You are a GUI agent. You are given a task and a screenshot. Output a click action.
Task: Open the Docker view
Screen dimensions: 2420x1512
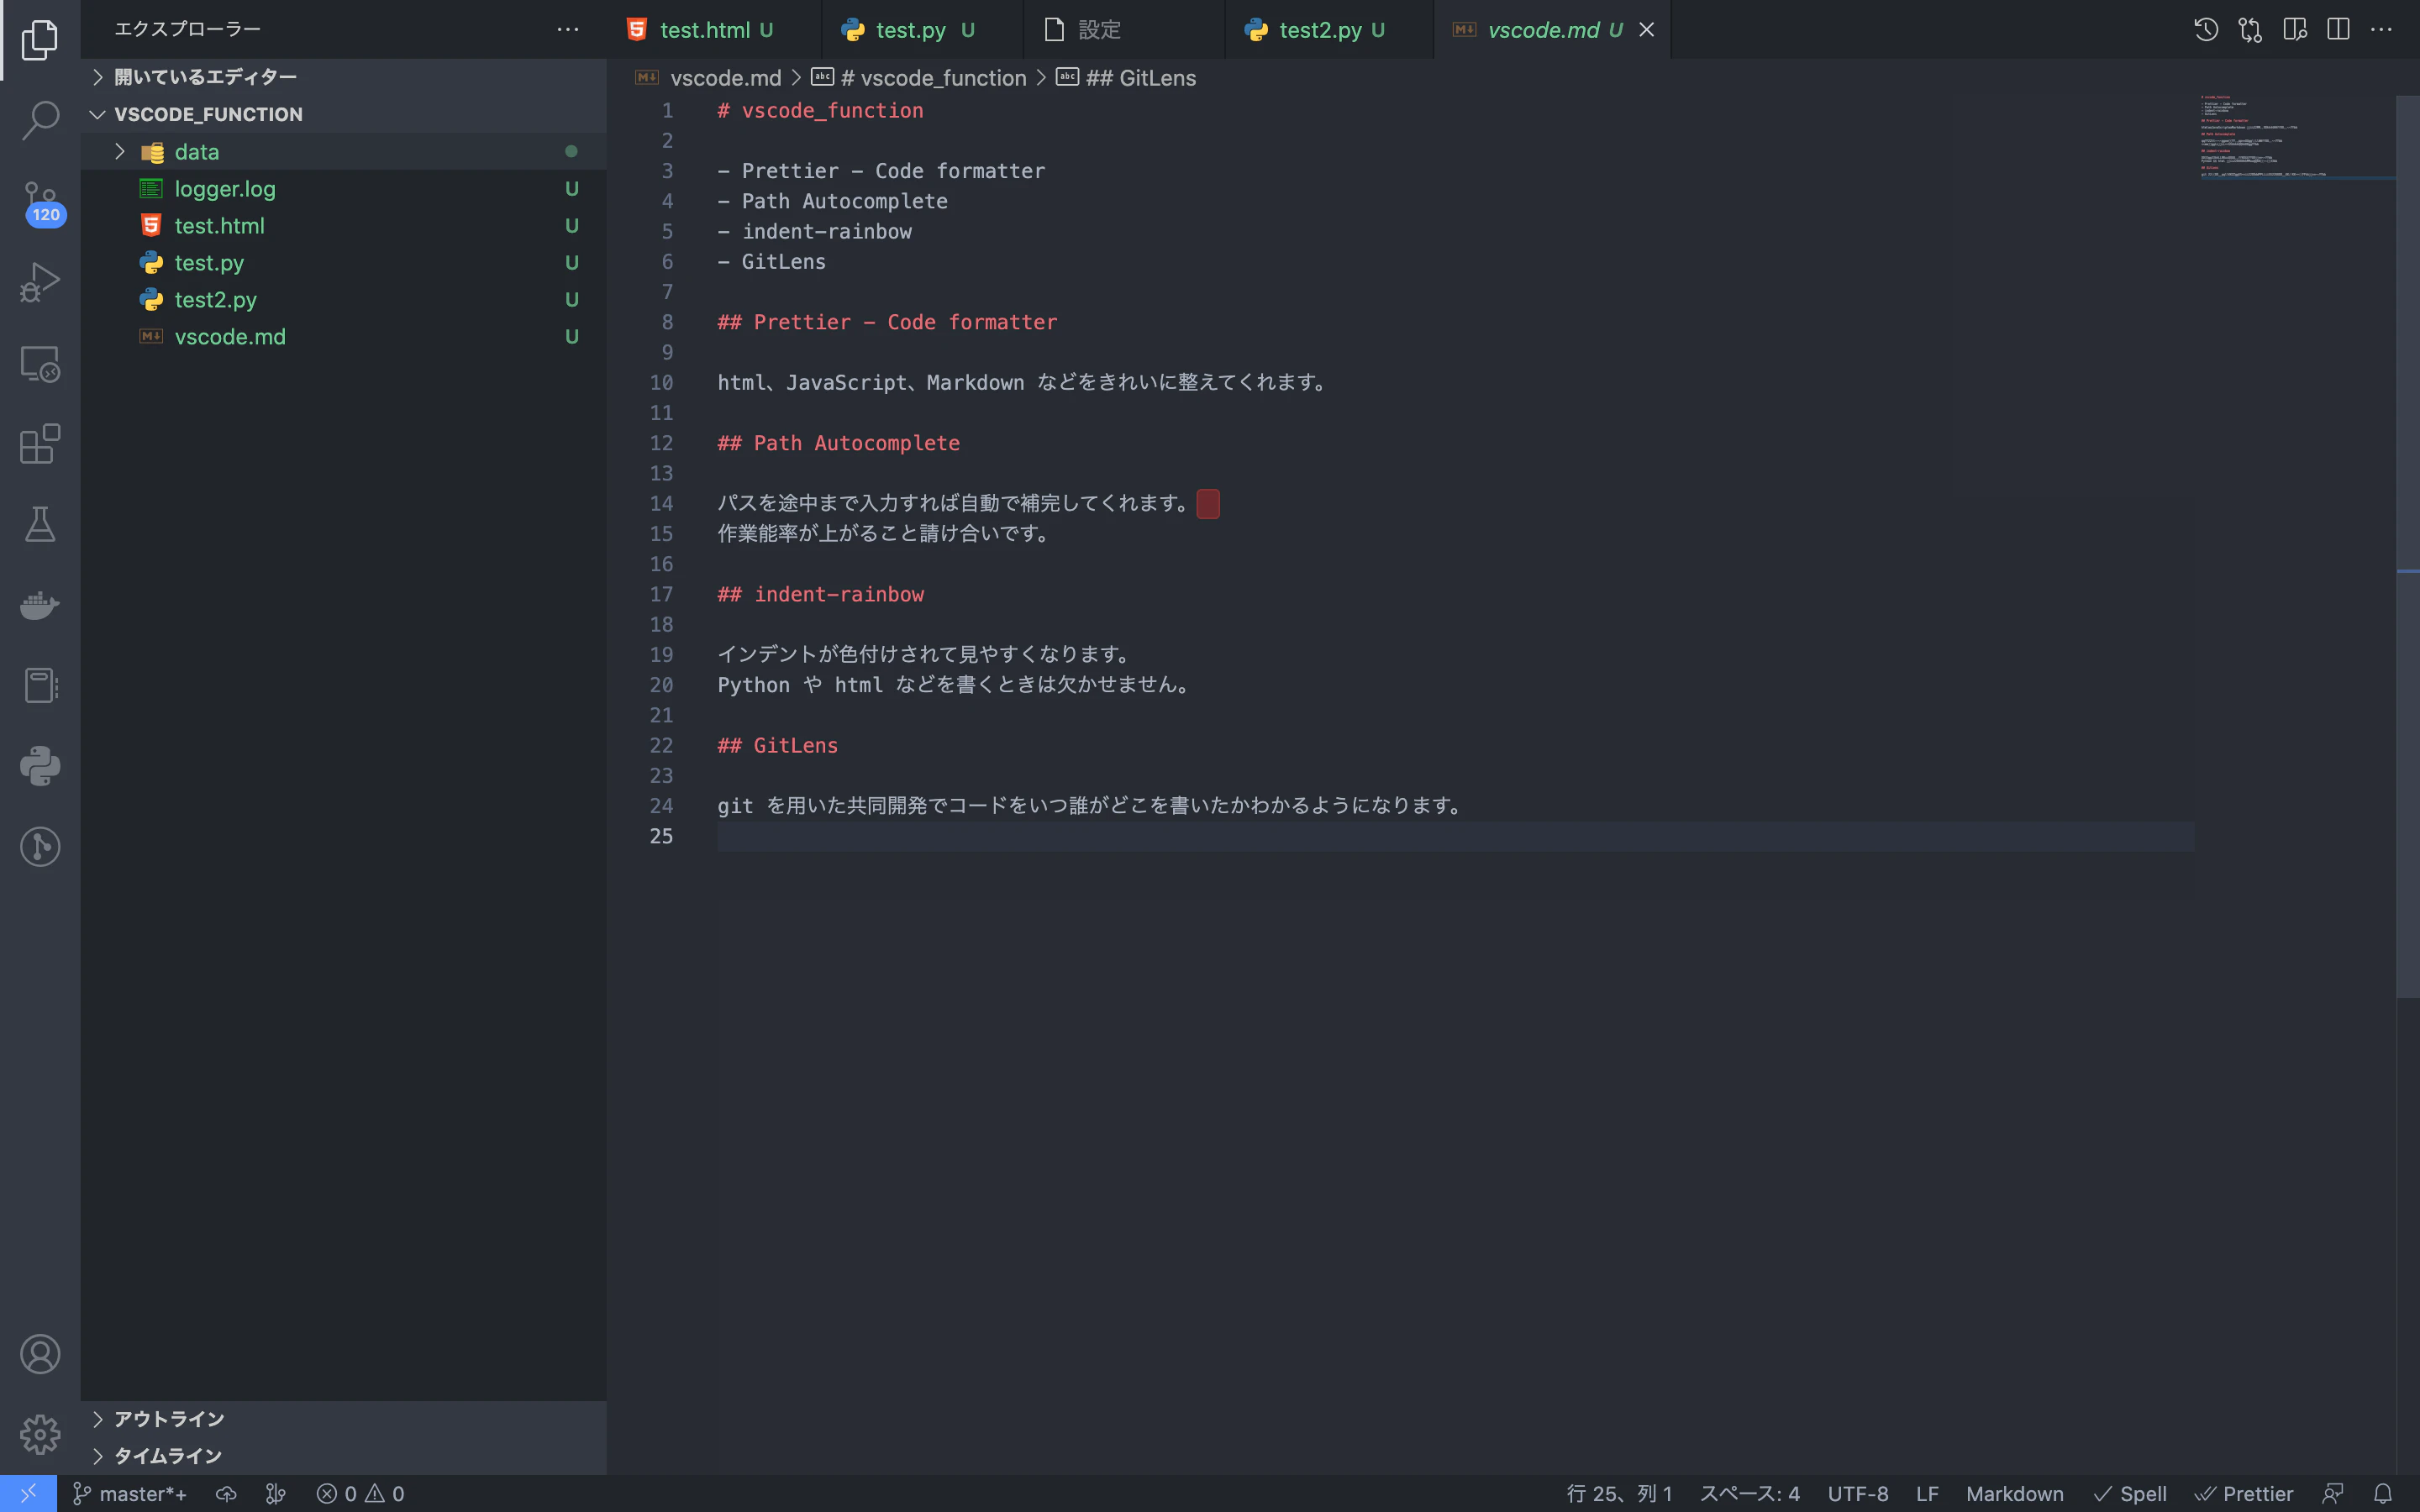point(40,605)
